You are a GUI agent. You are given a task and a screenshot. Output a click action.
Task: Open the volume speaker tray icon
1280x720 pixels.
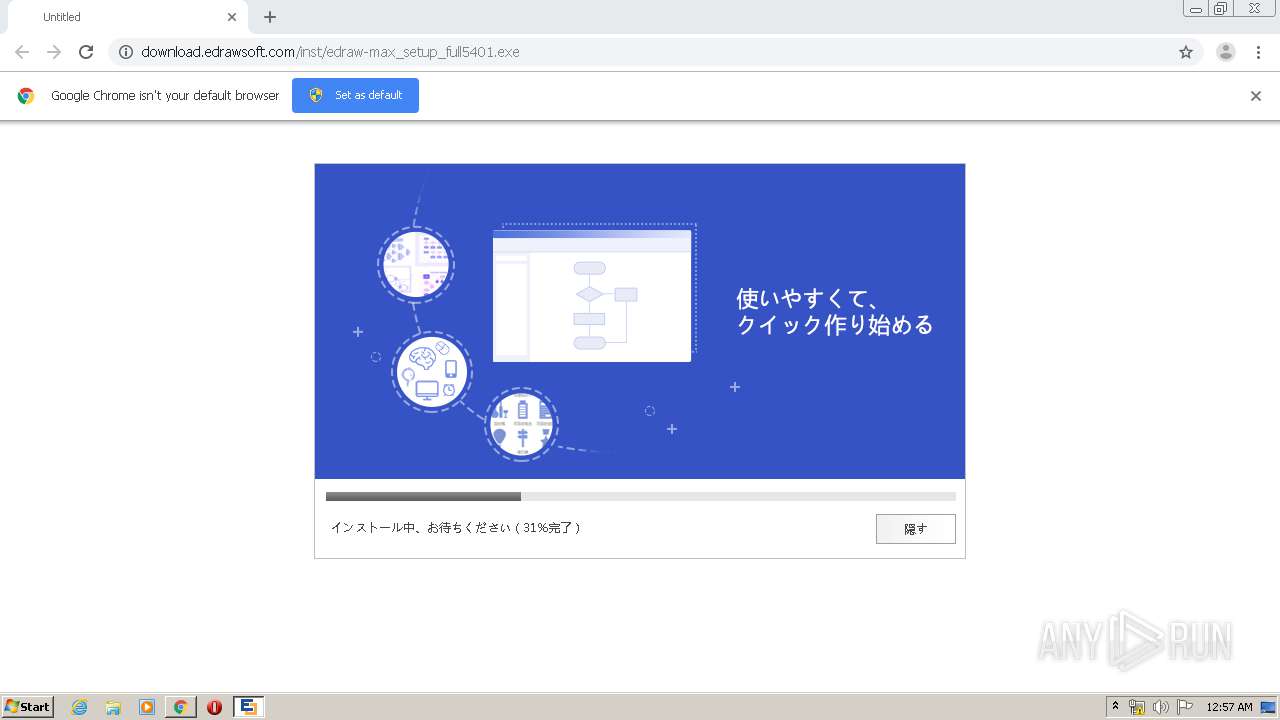pos(1161,707)
